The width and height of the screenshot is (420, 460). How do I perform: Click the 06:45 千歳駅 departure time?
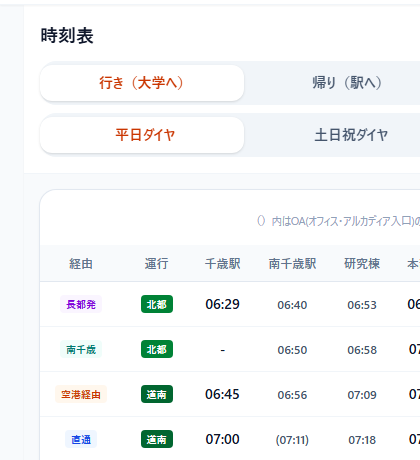click(222, 394)
